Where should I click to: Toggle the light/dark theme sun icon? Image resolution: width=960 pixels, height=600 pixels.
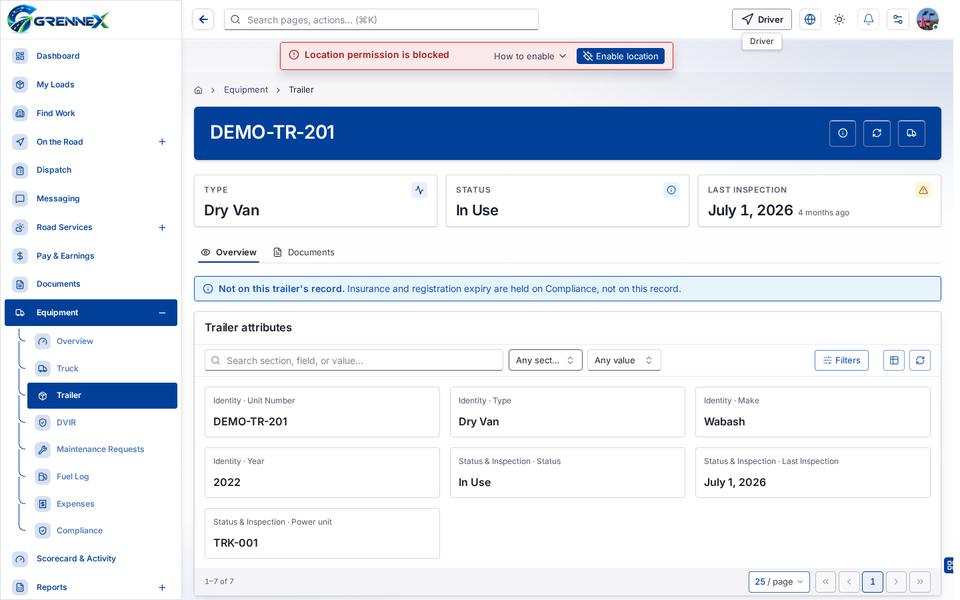click(839, 20)
